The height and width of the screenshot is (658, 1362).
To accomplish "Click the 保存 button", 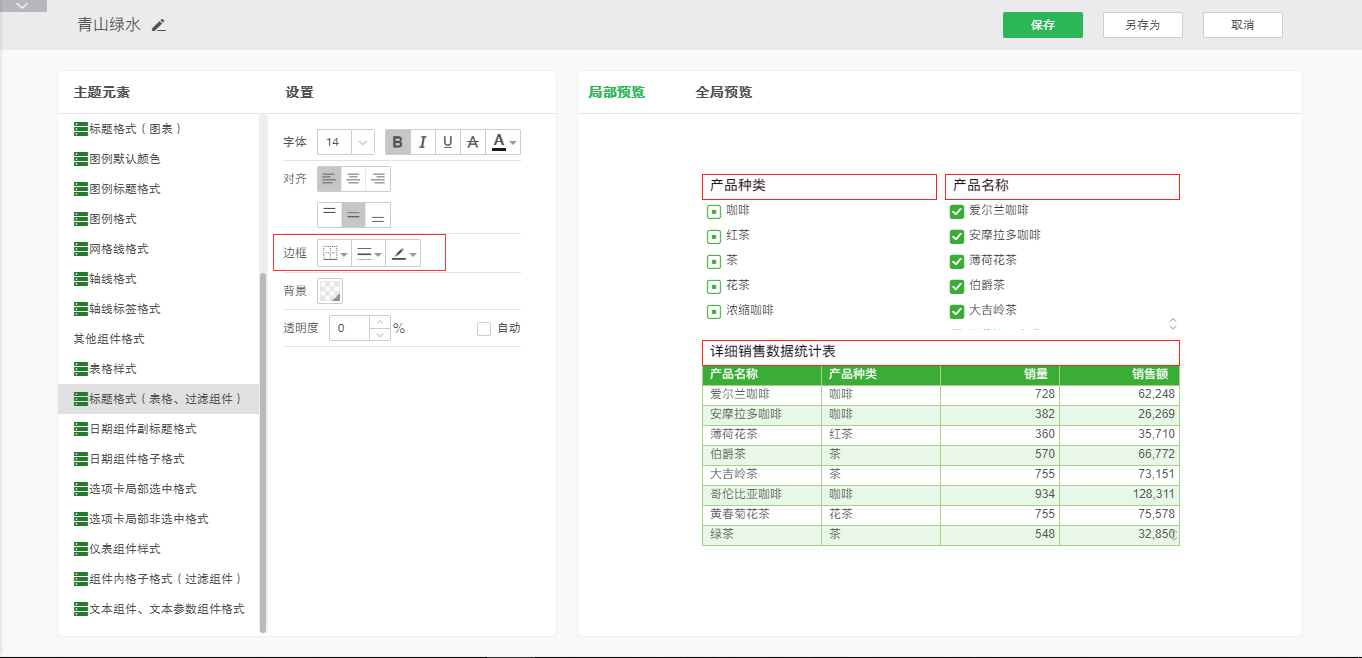I will point(1042,25).
